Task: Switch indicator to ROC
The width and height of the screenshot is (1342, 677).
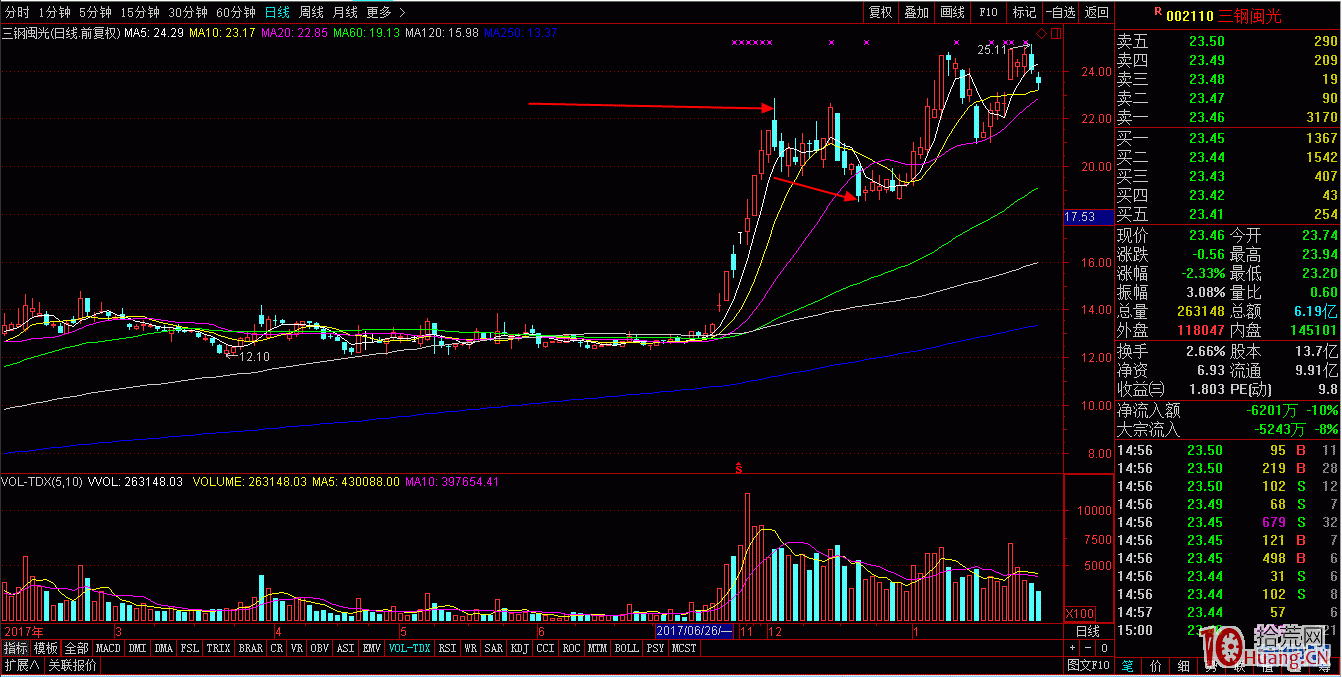Action: click(x=571, y=648)
